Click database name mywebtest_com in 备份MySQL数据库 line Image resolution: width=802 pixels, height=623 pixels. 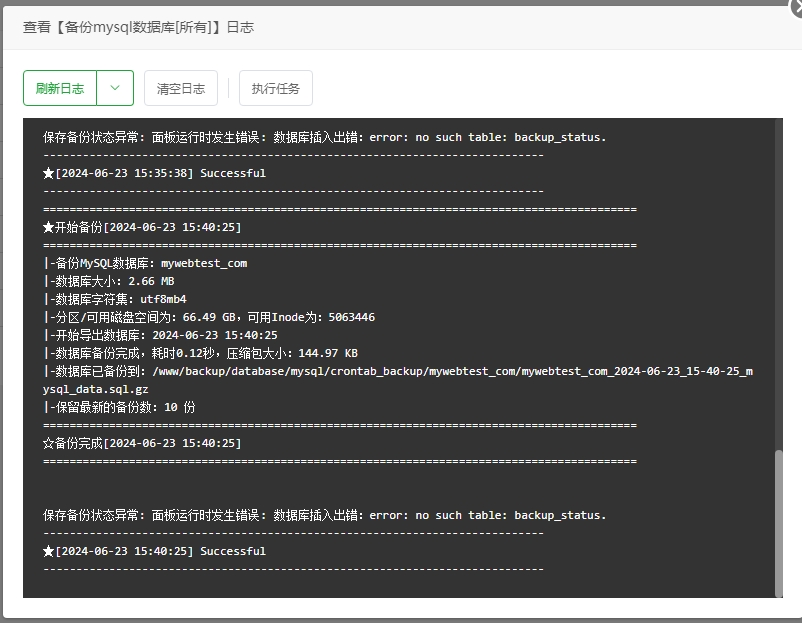click(204, 263)
